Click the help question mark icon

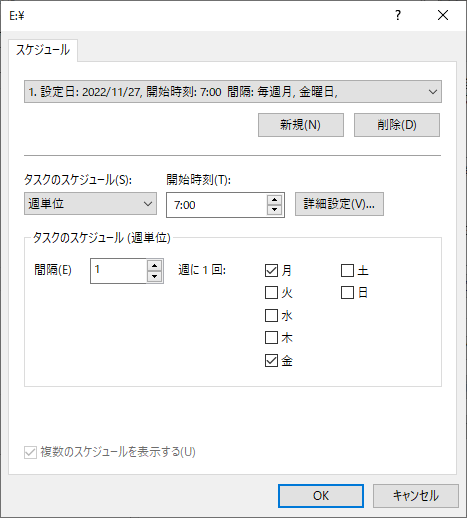(398, 15)
